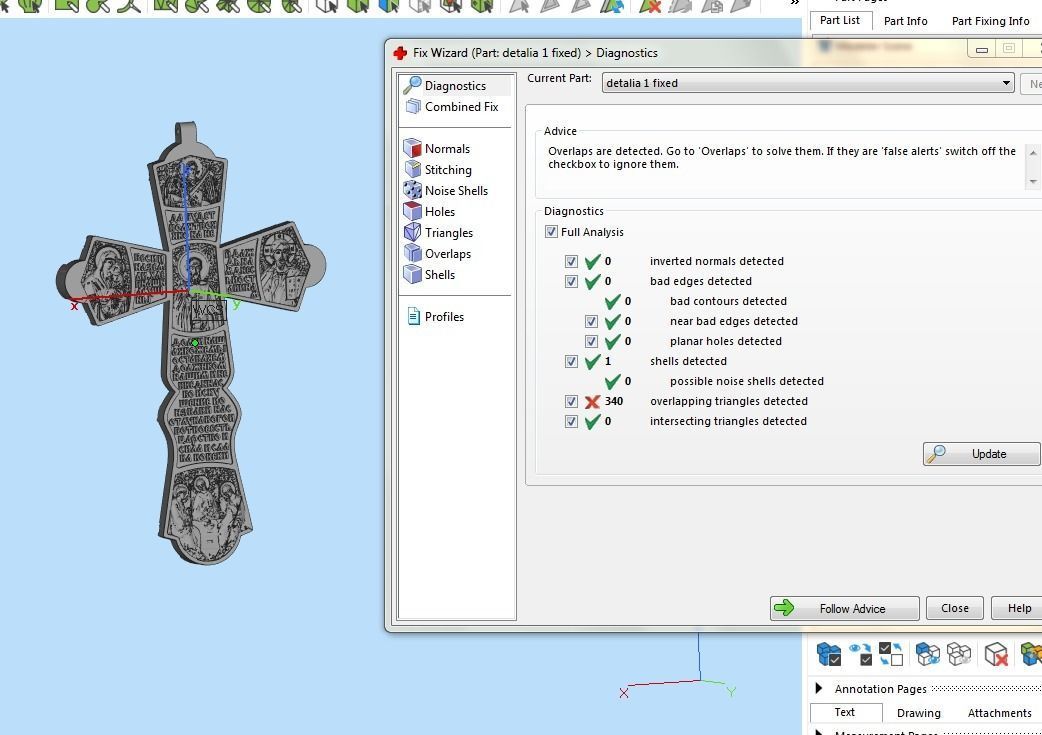Click the unload part icon with red X
The width and height of the screenshot is (1042, 735).
[996, 654]
